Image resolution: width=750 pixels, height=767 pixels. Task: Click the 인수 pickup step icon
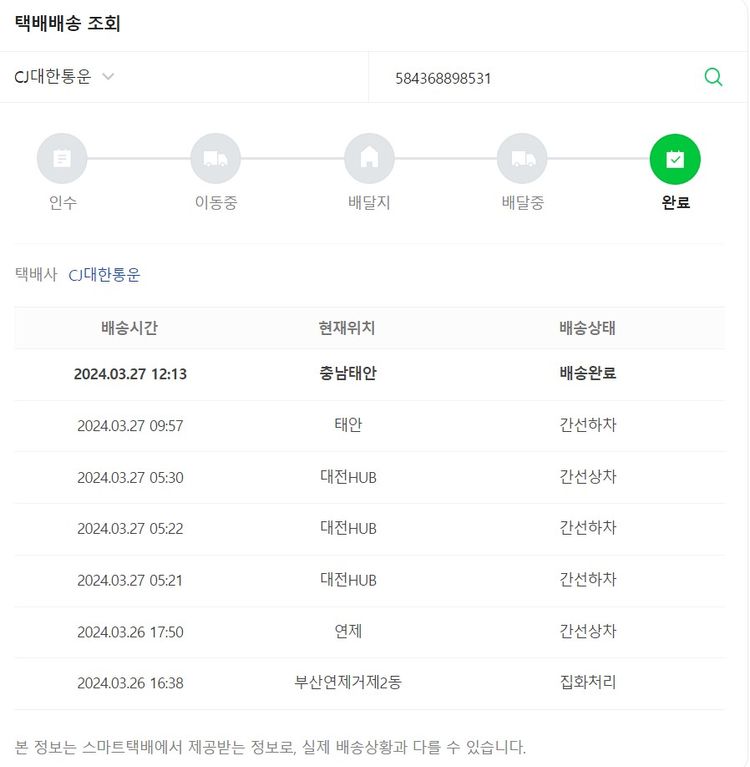(x=62, y=159)
